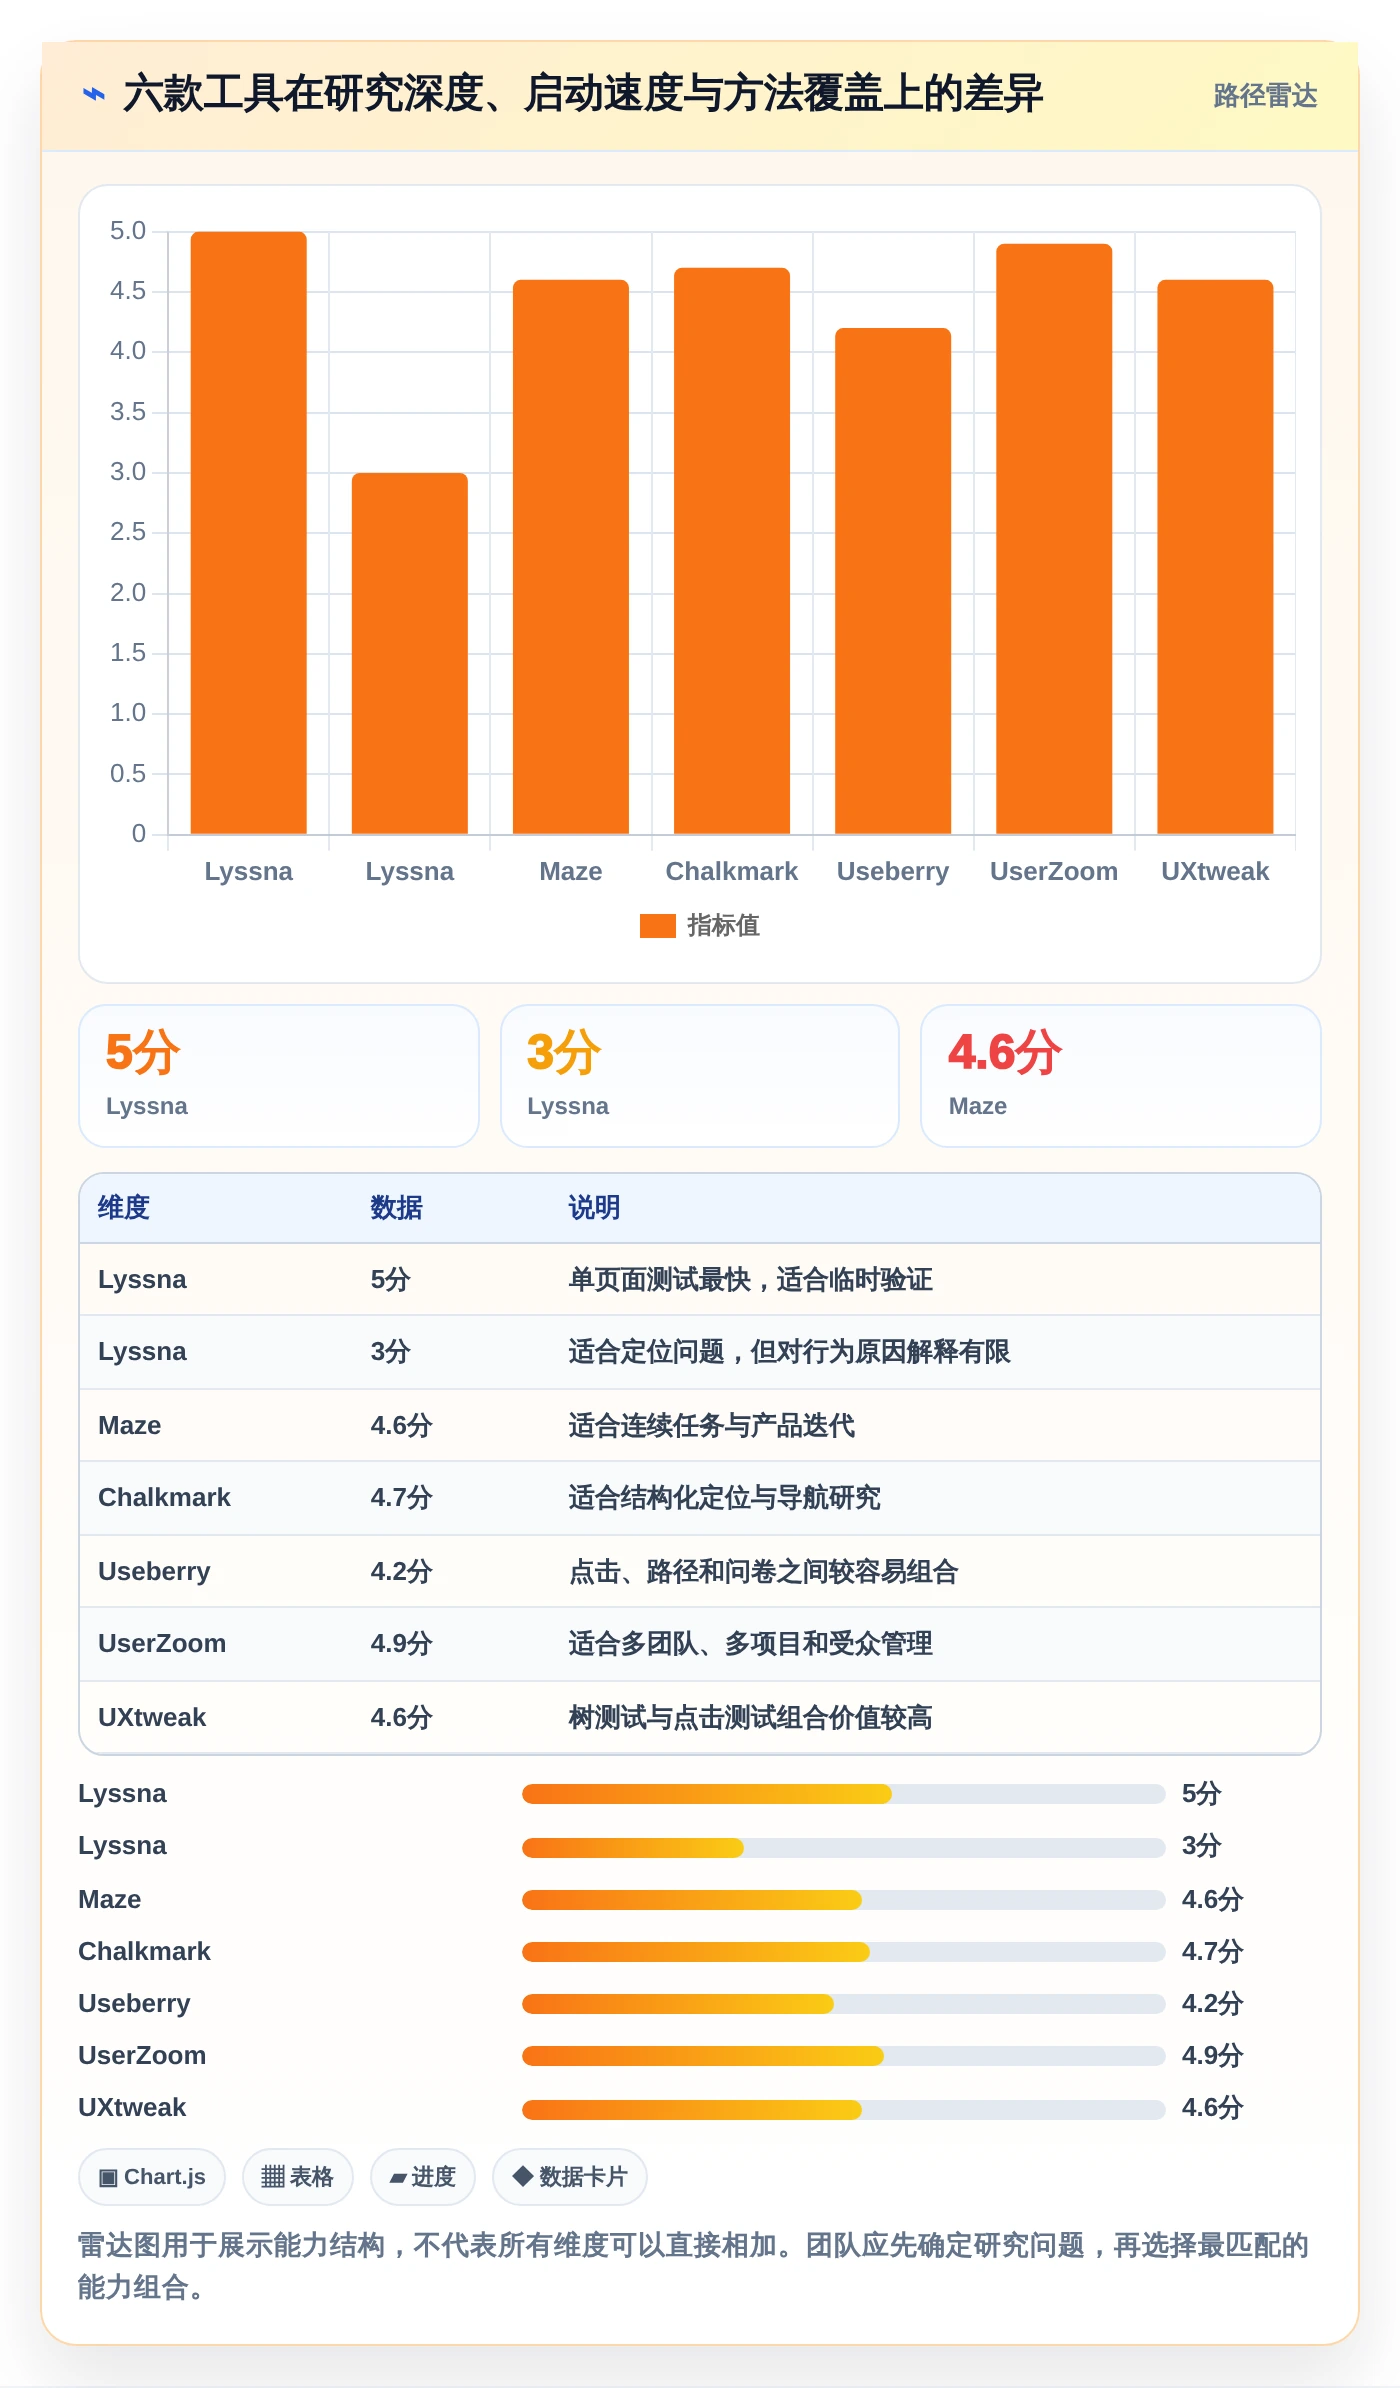The height and width of the screenshot is (2388, 1400).
Task: Click the 5分 Lyssna stat card
Action: [279, 1076]
